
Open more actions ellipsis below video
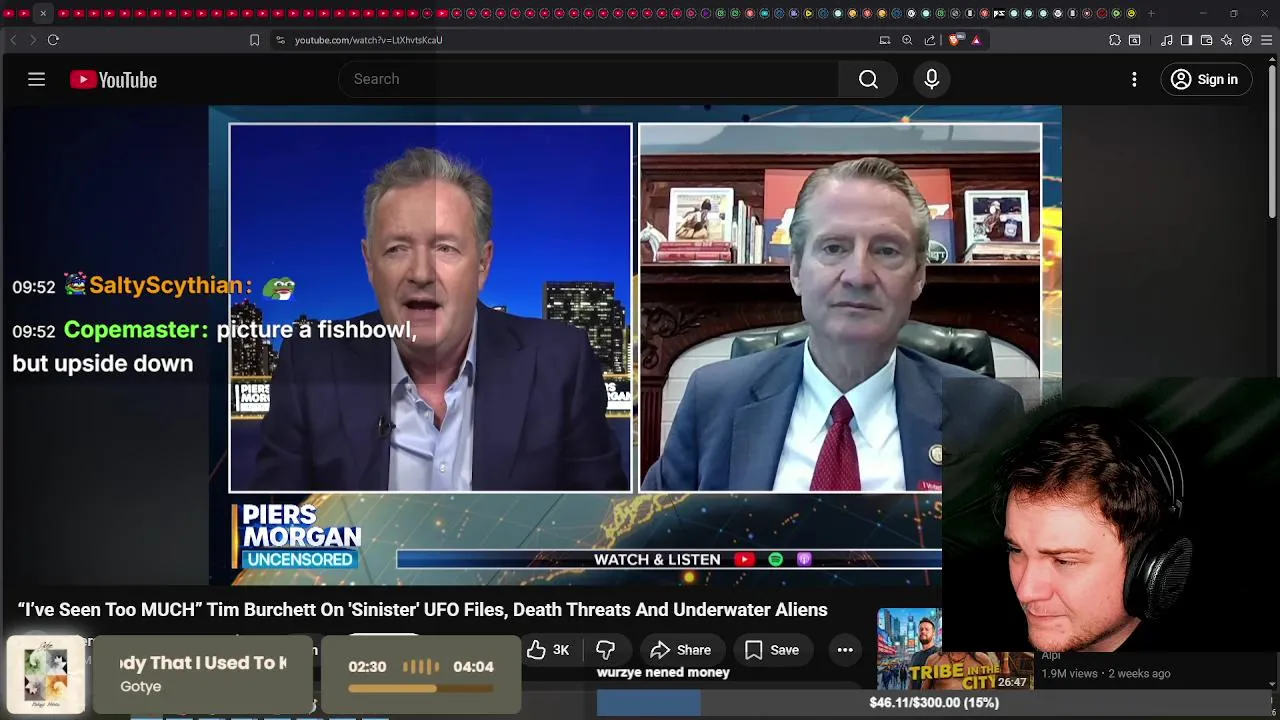click(x=845, y=650)
